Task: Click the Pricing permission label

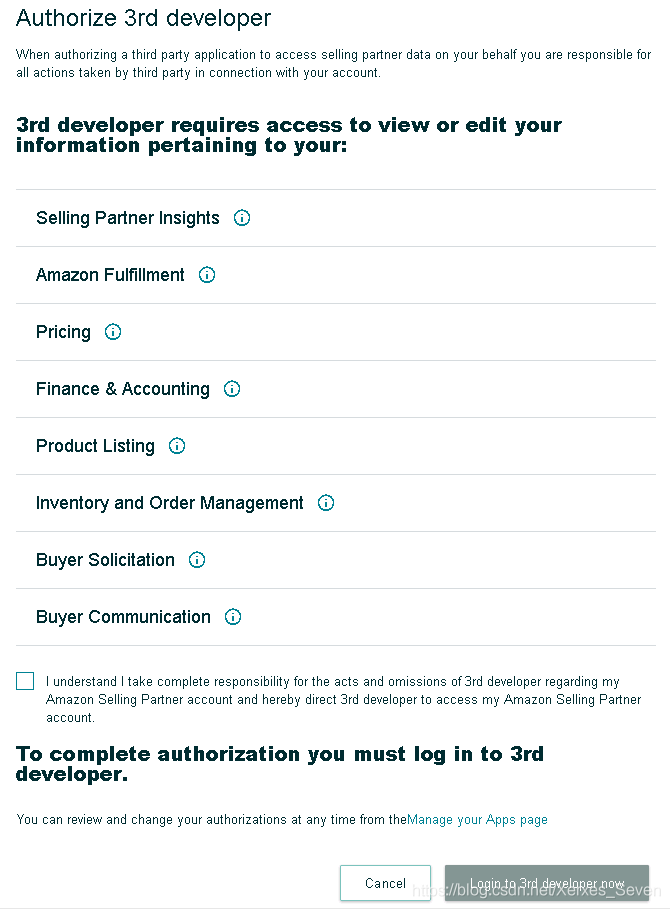Action: click(x=63, y=332)
